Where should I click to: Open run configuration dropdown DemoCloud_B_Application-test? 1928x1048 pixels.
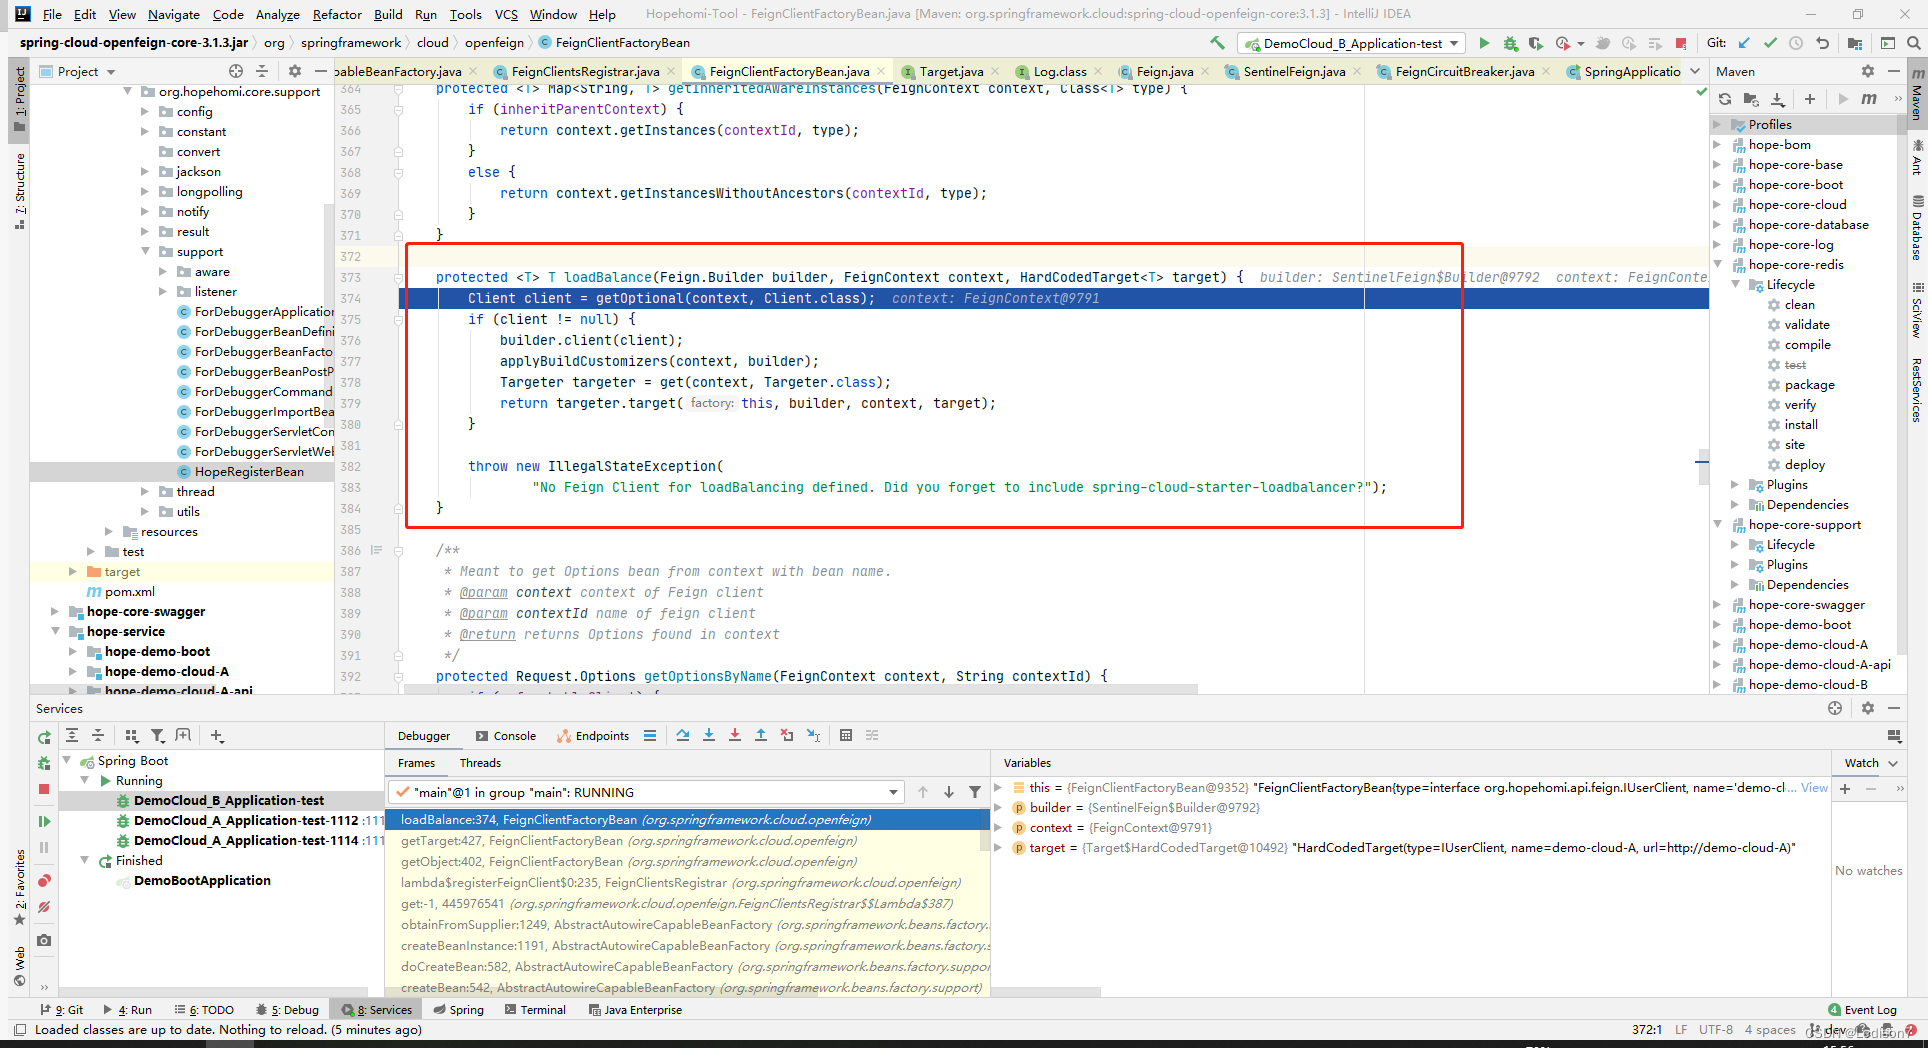(1352, 43)
